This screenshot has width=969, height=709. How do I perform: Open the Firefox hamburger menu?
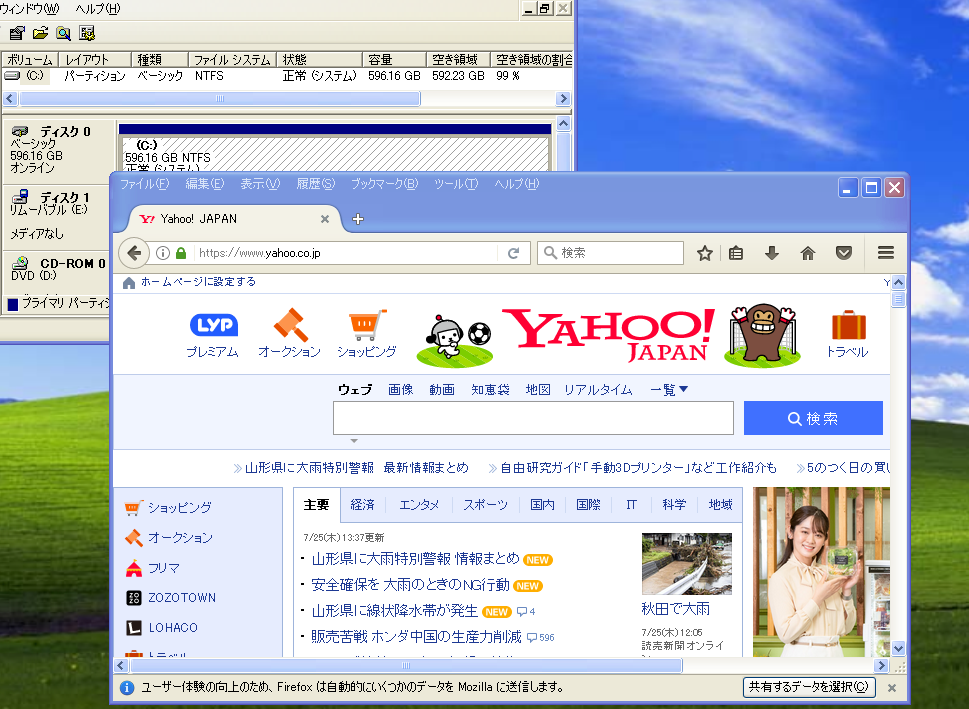click(886, 252)
